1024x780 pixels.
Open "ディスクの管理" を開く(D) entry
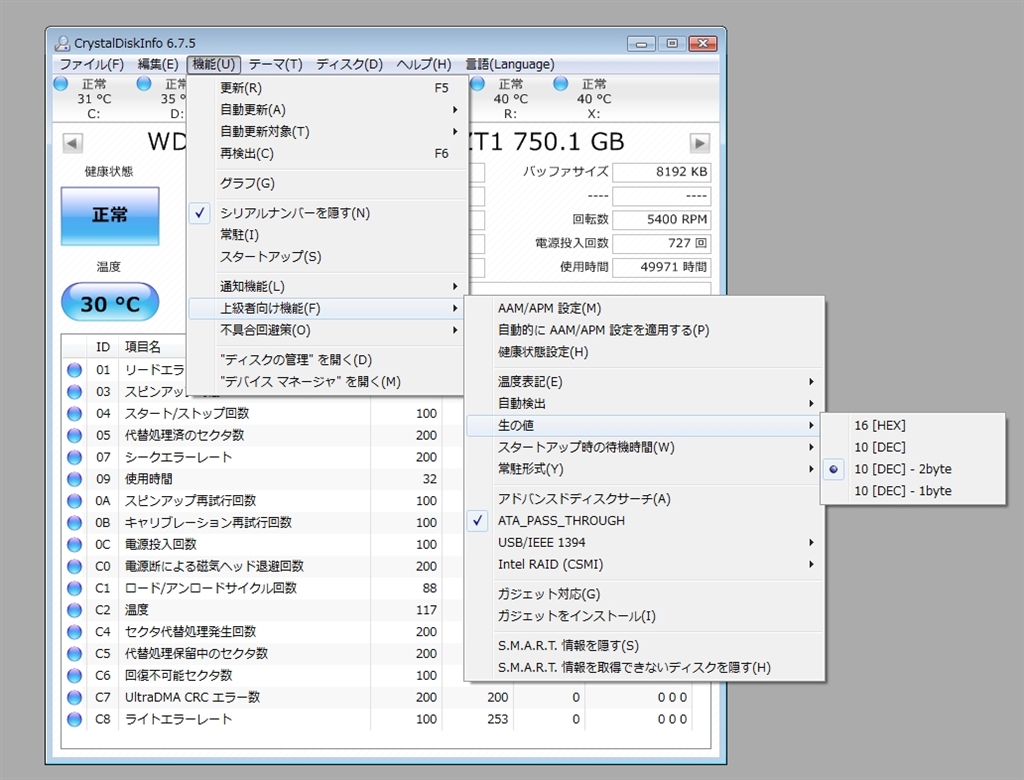point(327,360)
